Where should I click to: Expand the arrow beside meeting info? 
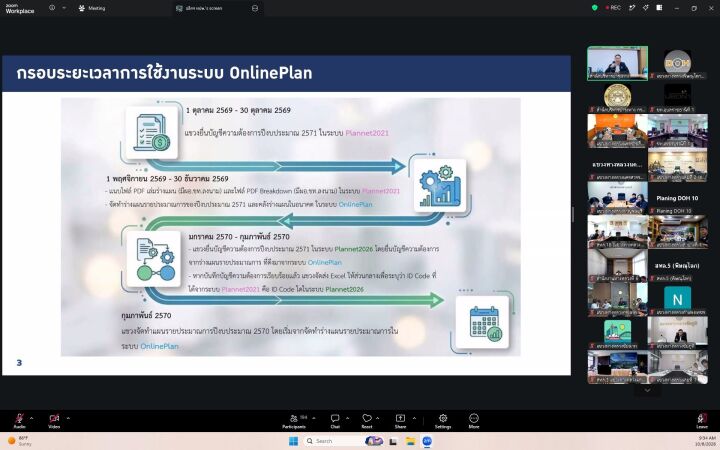(64, 8)
